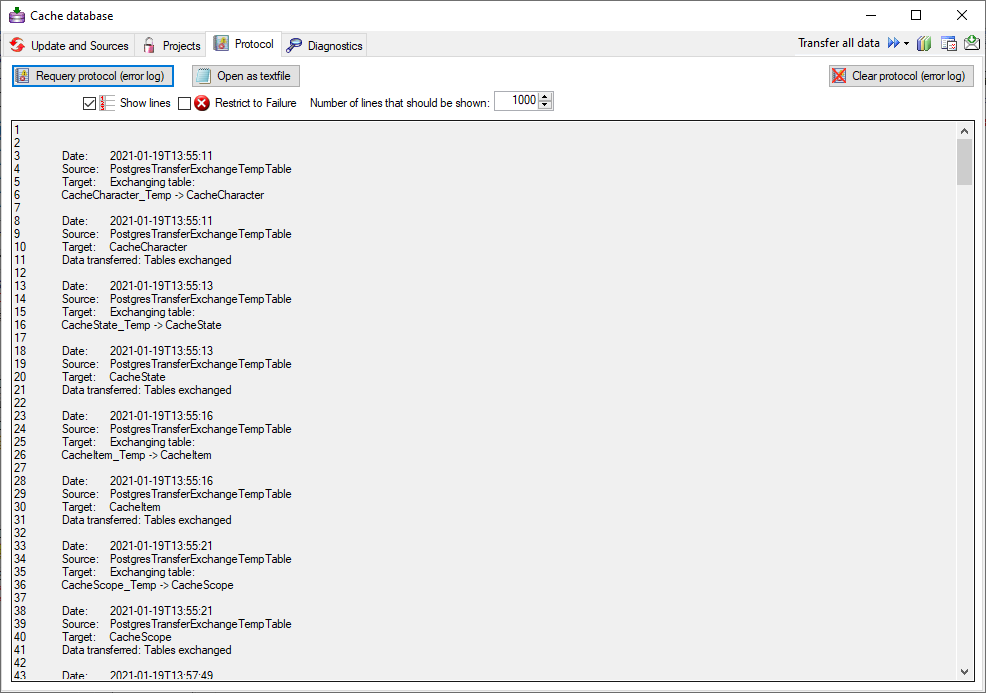Enable the Restrict to Failure checkbox

click(x=184, y=103)
